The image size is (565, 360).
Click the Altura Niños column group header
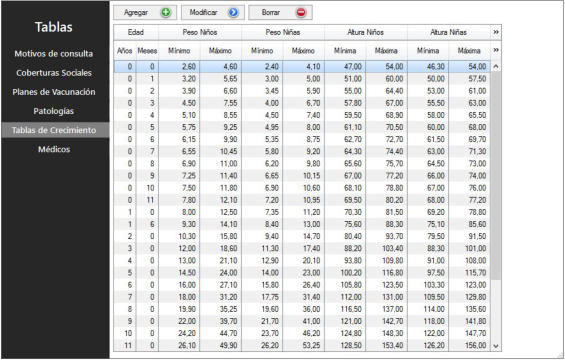pyautogui.click(x=366, y=32)
